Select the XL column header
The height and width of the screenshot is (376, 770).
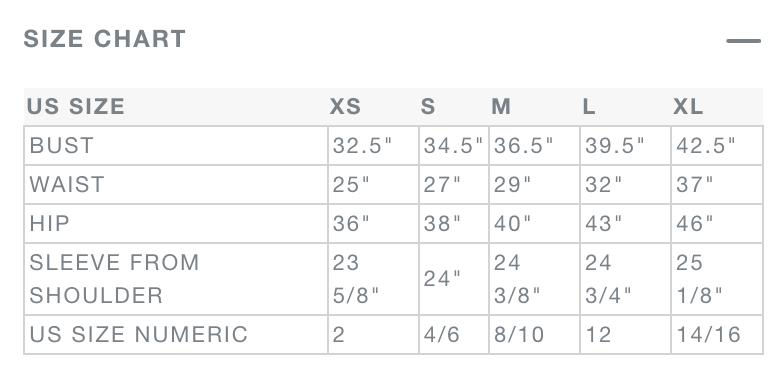pos(688,107)
